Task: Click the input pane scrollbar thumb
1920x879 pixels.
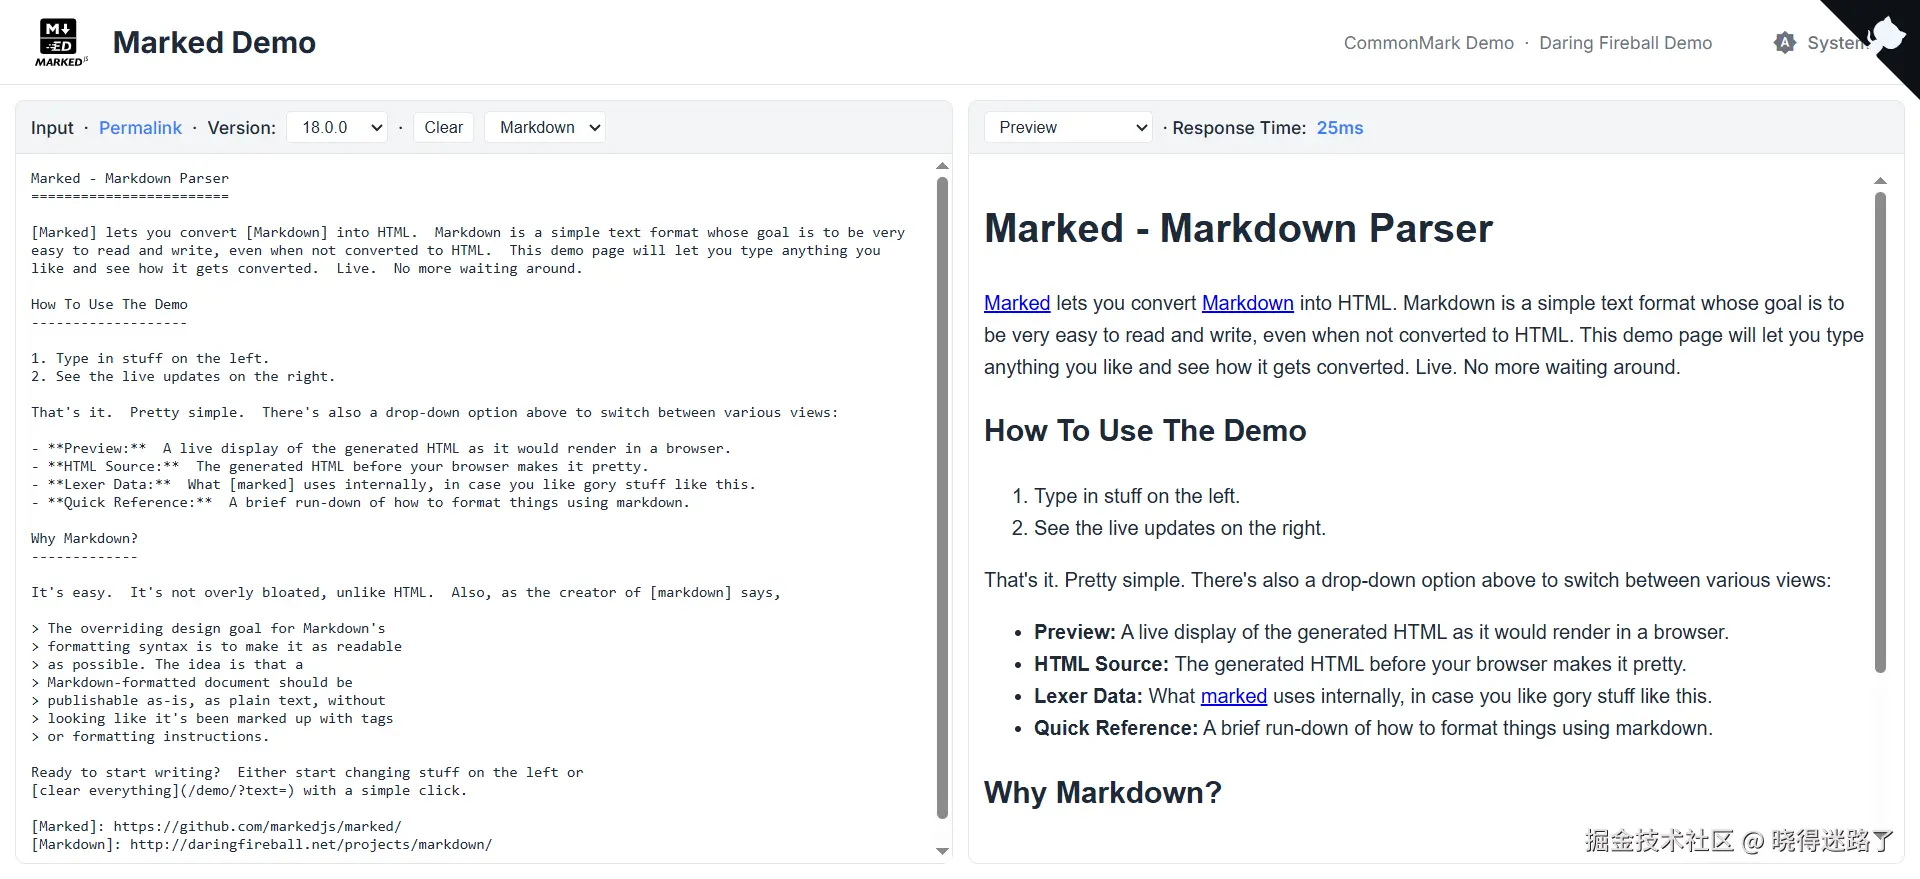Action: pos(942,498)
